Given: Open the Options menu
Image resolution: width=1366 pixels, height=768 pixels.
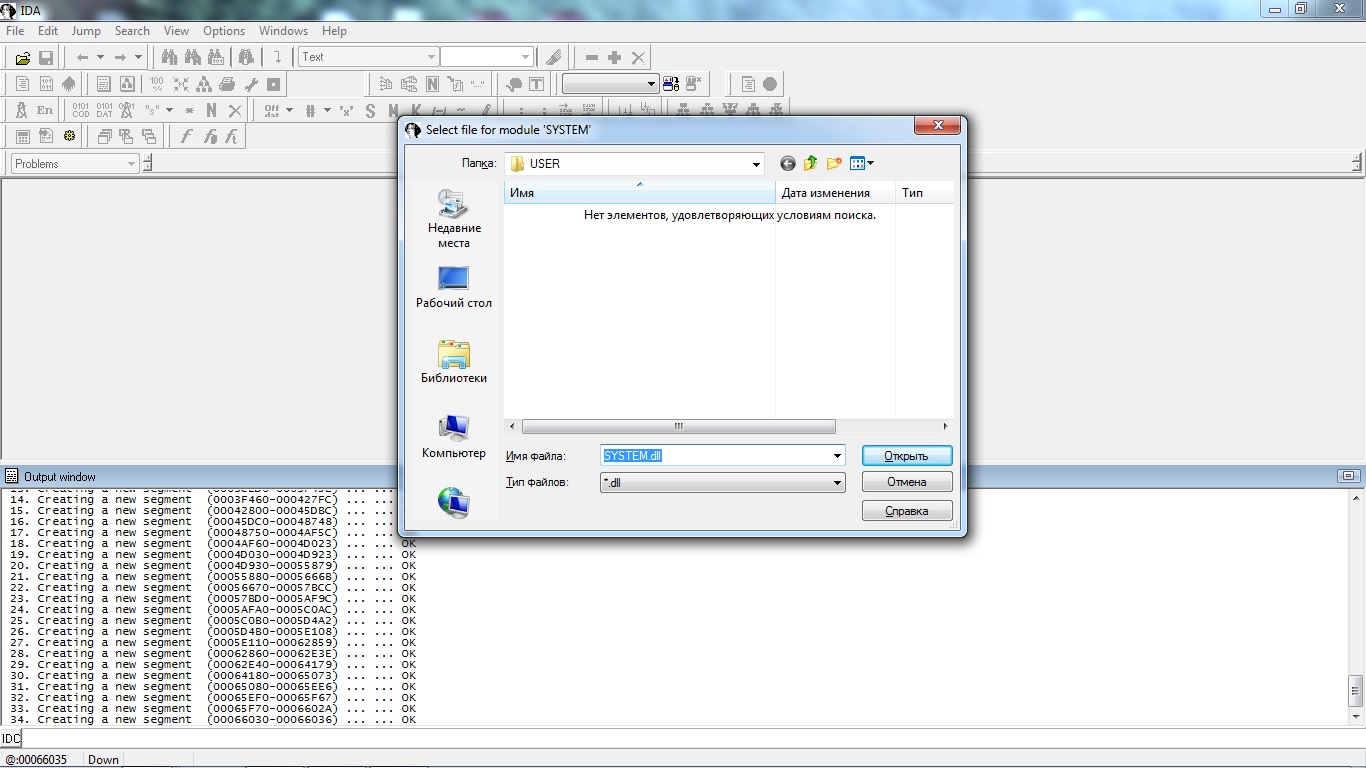Looking at the screenshot, I should tap(224, 31).
